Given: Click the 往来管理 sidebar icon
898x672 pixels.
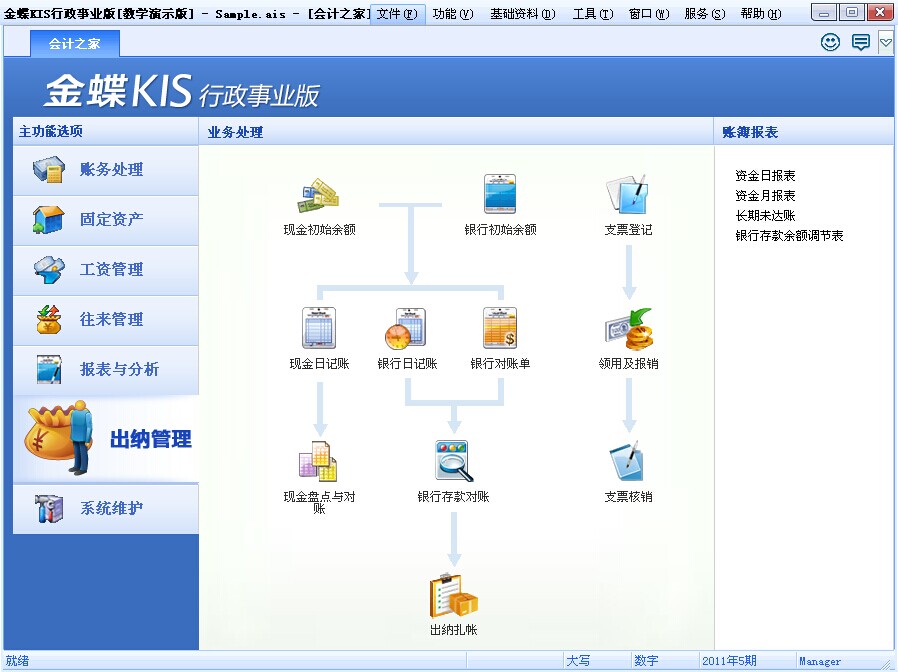Looking at the screenshot, I should tap(49, 319).
